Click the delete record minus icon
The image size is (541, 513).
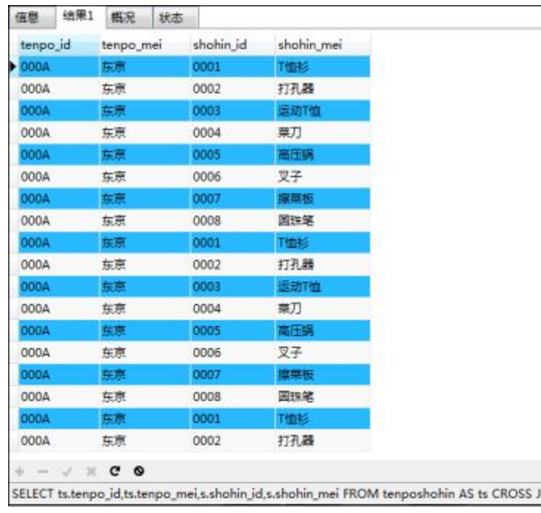[x=43, y=471]
